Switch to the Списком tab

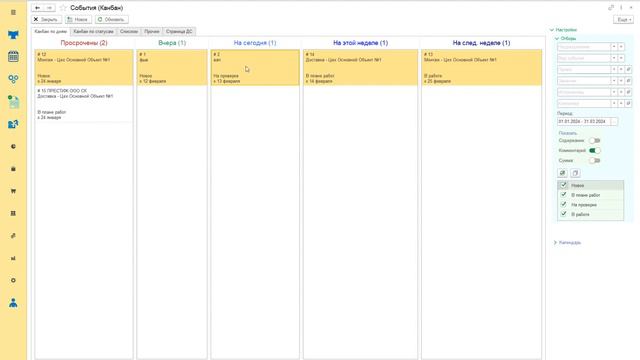click(129, 31)
